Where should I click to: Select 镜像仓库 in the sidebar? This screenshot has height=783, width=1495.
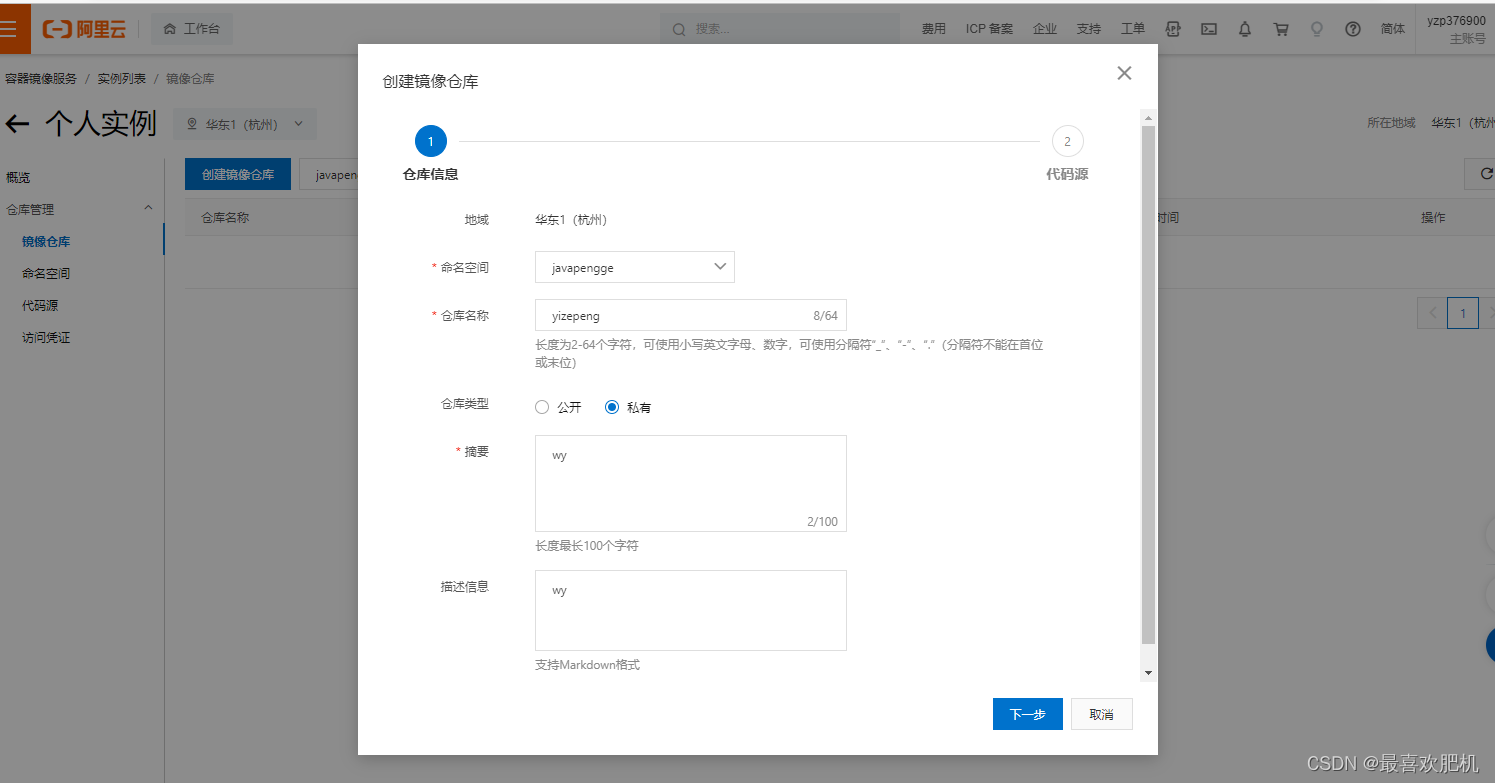tap(46, 241)
